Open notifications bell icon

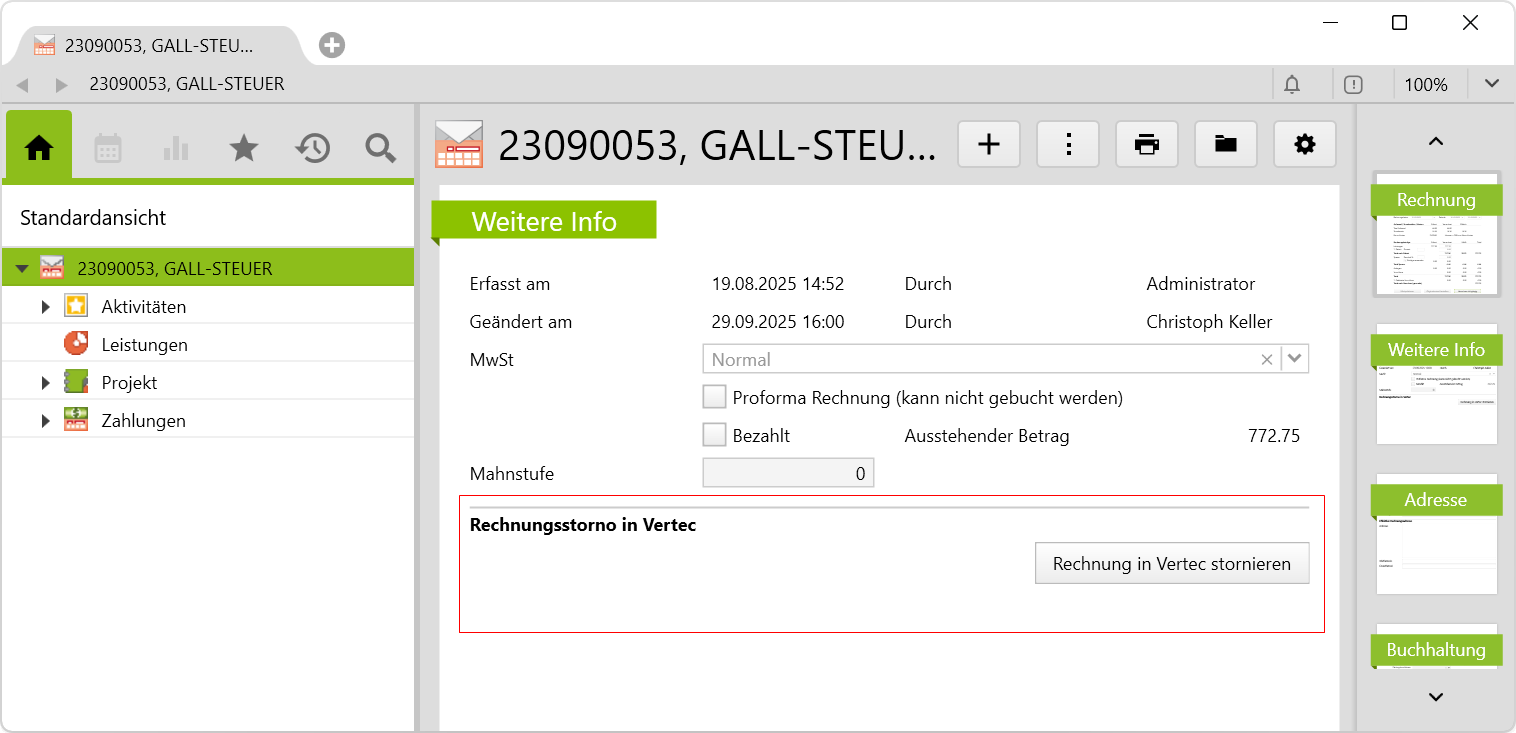click(1292, 85)
